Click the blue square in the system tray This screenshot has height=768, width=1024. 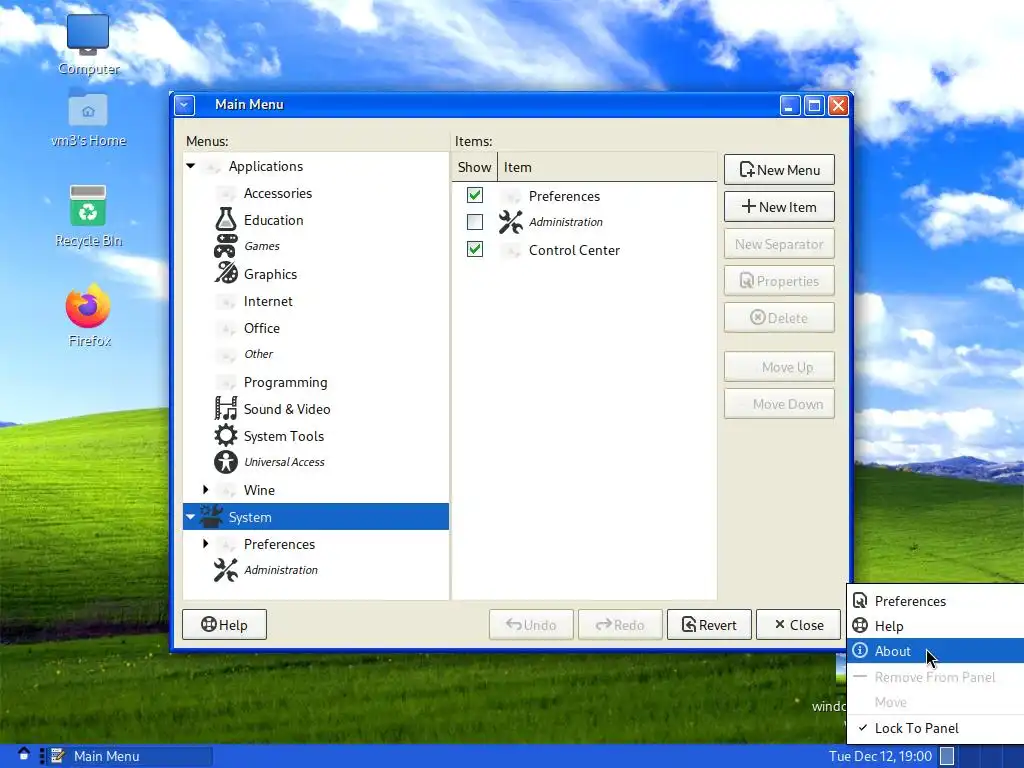[x=947, y=756]
